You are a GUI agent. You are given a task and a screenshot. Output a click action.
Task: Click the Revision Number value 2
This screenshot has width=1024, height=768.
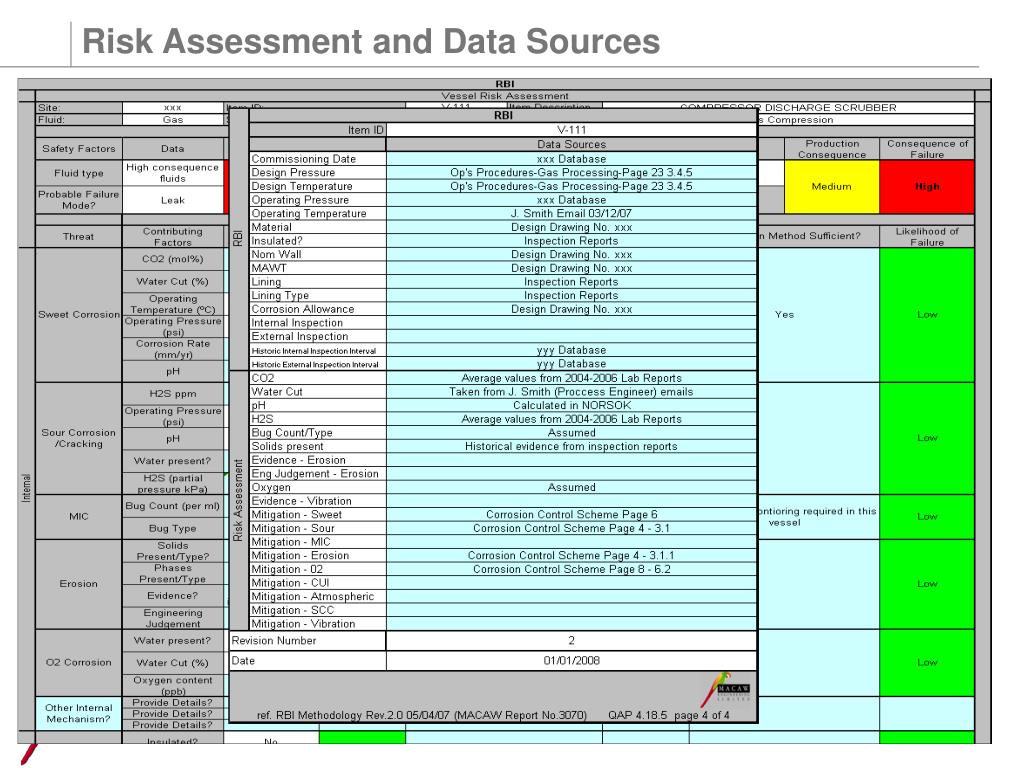[571, 641]
